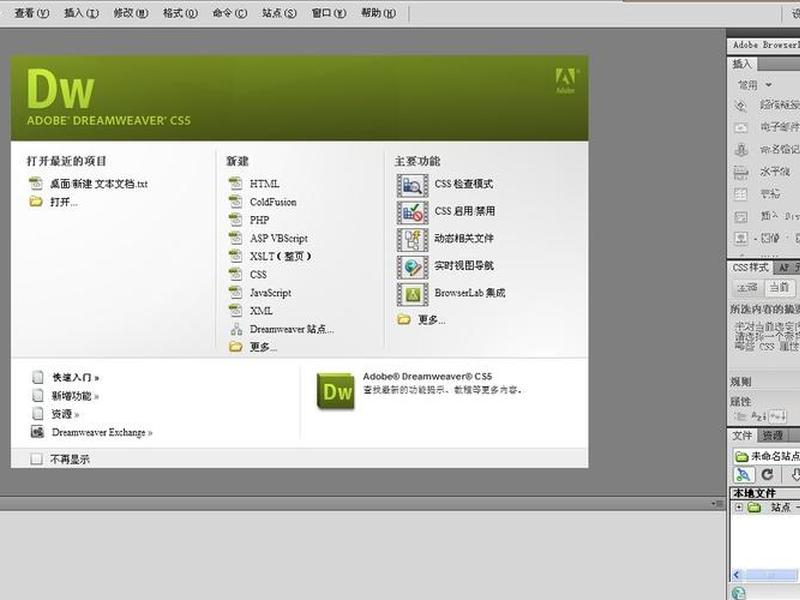Screen dimensions: 800x600
Task: Open the 新增功能 link
Action: pyautogui.click(x=76, y=396)
